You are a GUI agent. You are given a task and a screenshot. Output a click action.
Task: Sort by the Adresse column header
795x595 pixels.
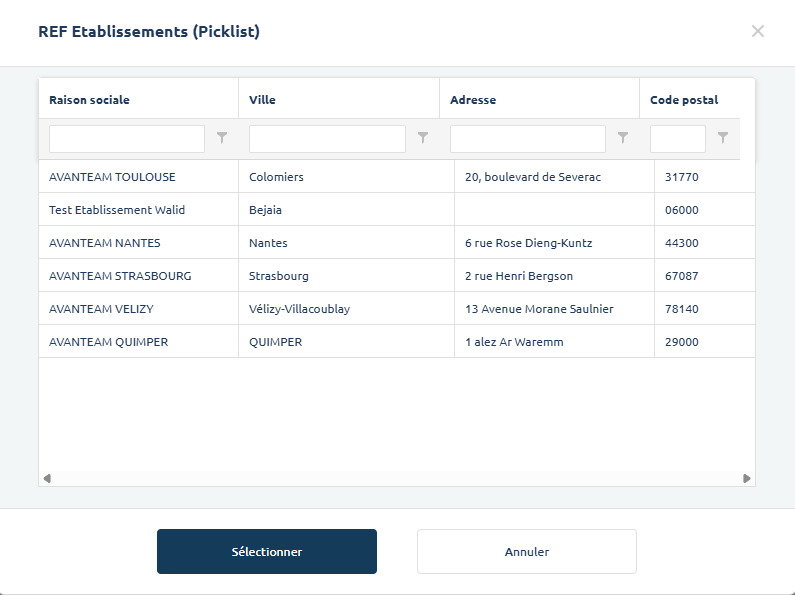click(473, 100)
